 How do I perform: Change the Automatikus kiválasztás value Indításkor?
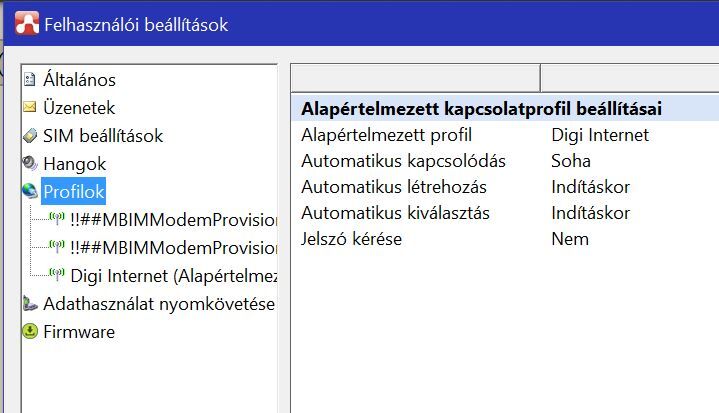click(590, 213)
